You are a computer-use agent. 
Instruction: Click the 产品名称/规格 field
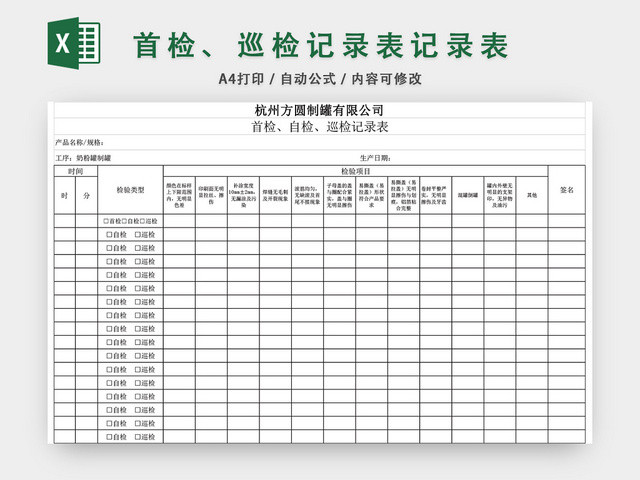tap(320, 142)
